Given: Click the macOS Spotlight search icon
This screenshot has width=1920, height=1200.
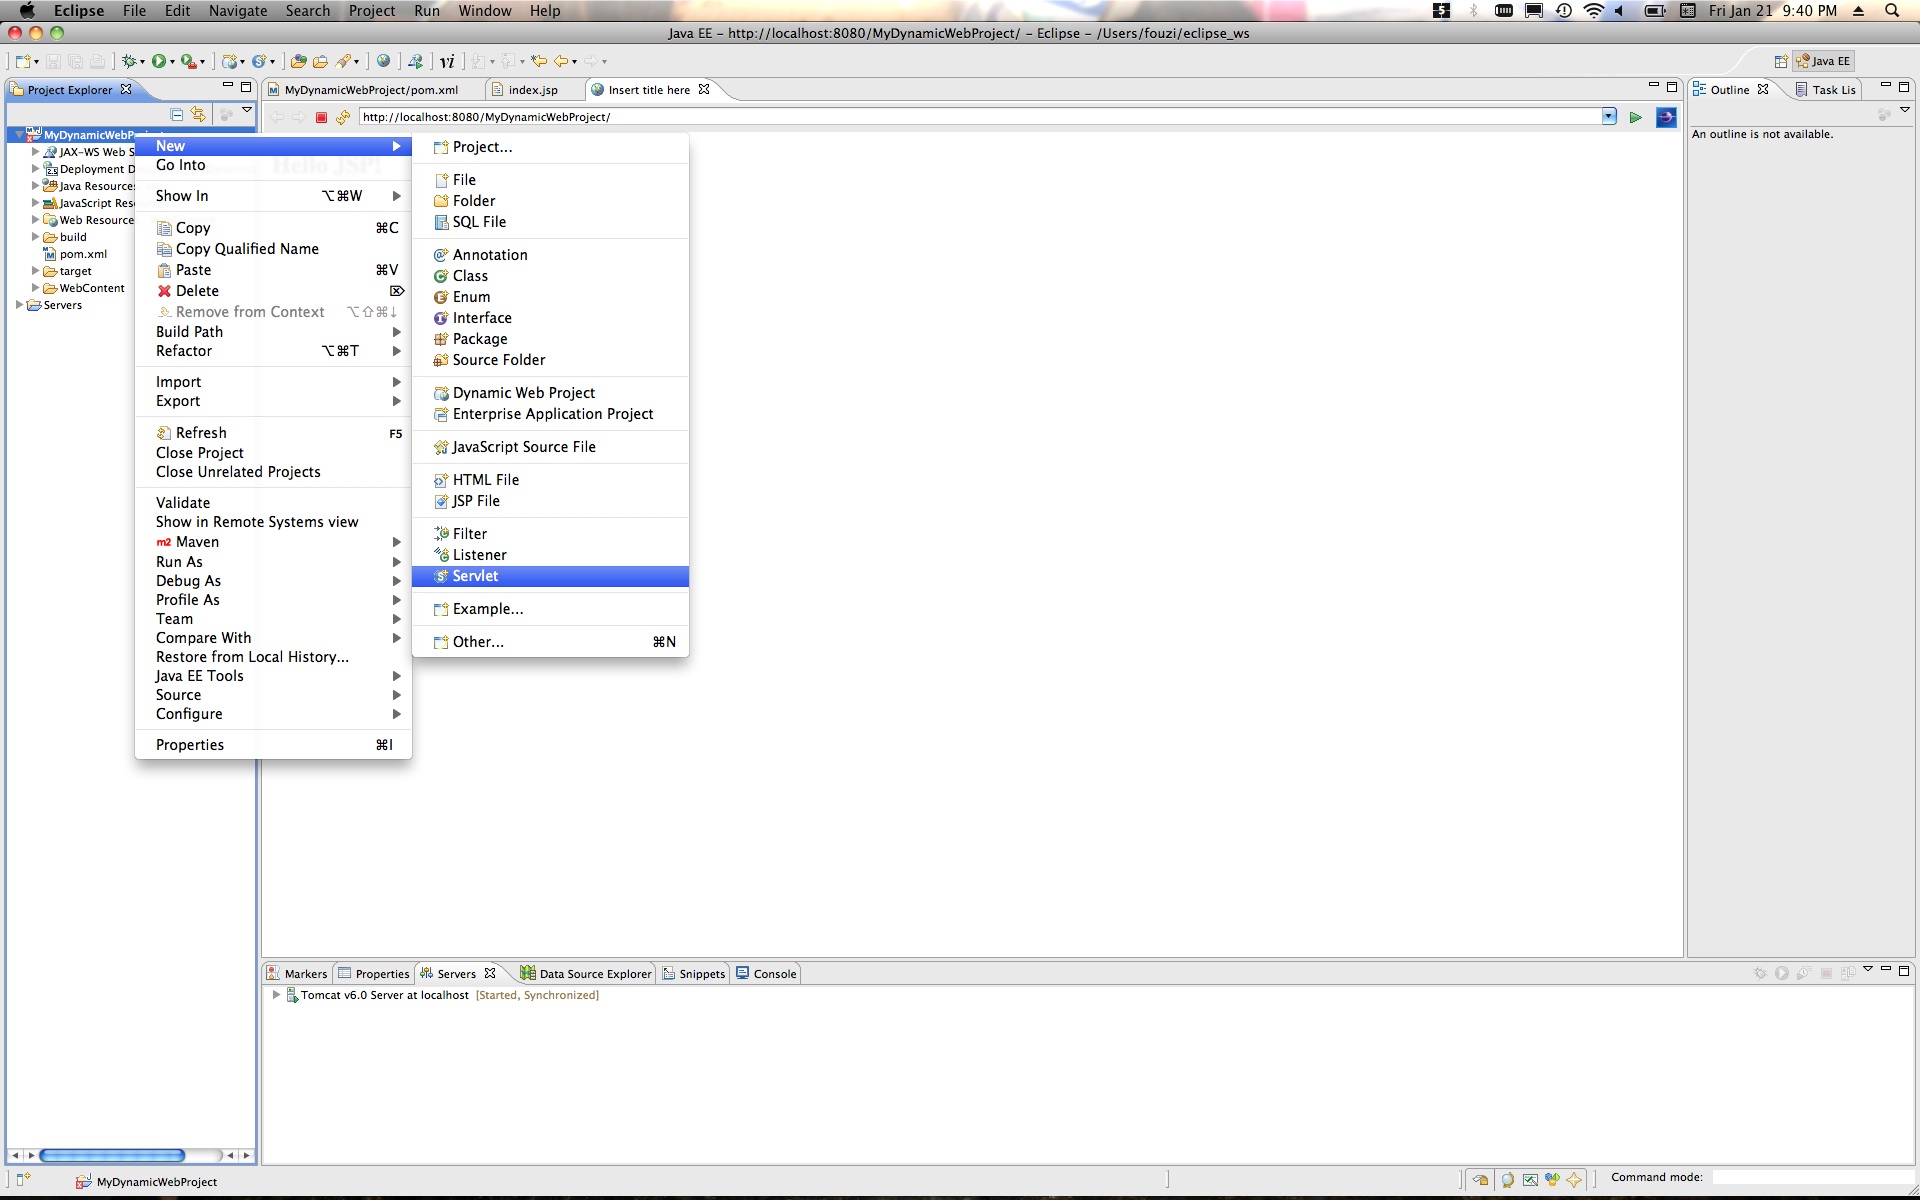Looking at the screenshot, I should coord(1892,10).
